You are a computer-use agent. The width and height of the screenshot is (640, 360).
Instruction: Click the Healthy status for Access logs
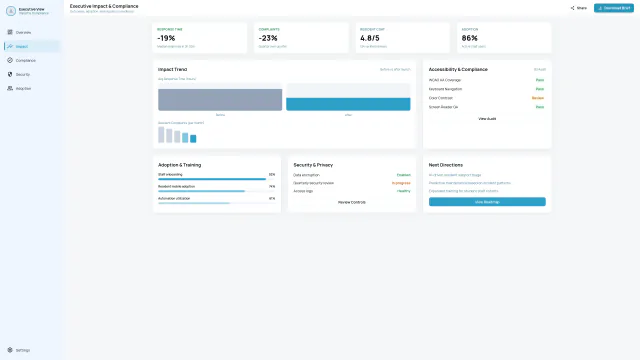coord(404,191)
